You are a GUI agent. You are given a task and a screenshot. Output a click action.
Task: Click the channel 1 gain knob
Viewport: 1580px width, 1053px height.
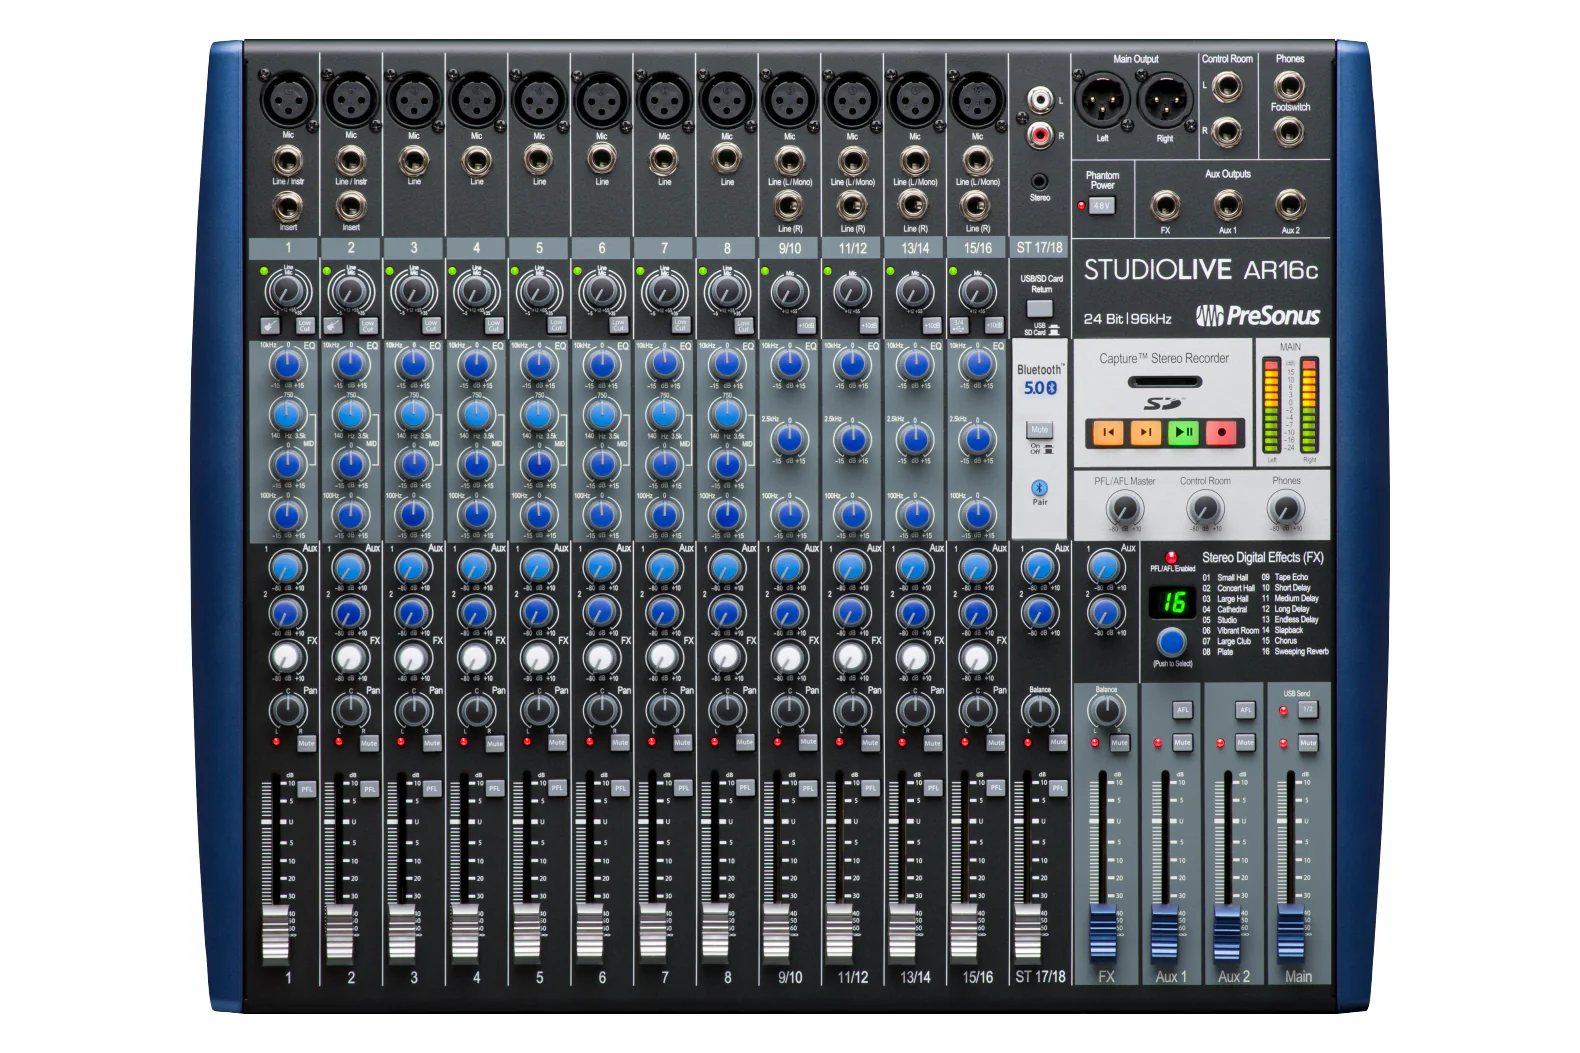tap(288, 292)
